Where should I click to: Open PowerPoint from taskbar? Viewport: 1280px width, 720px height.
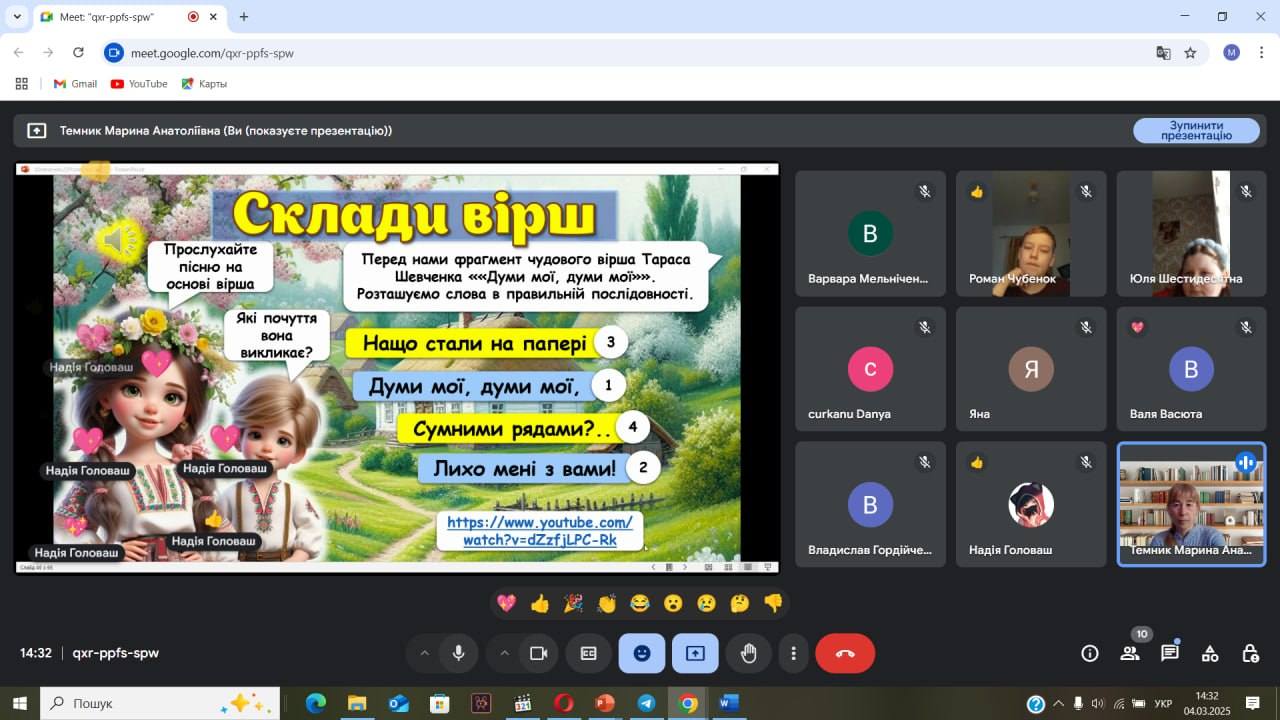(604, 703)
